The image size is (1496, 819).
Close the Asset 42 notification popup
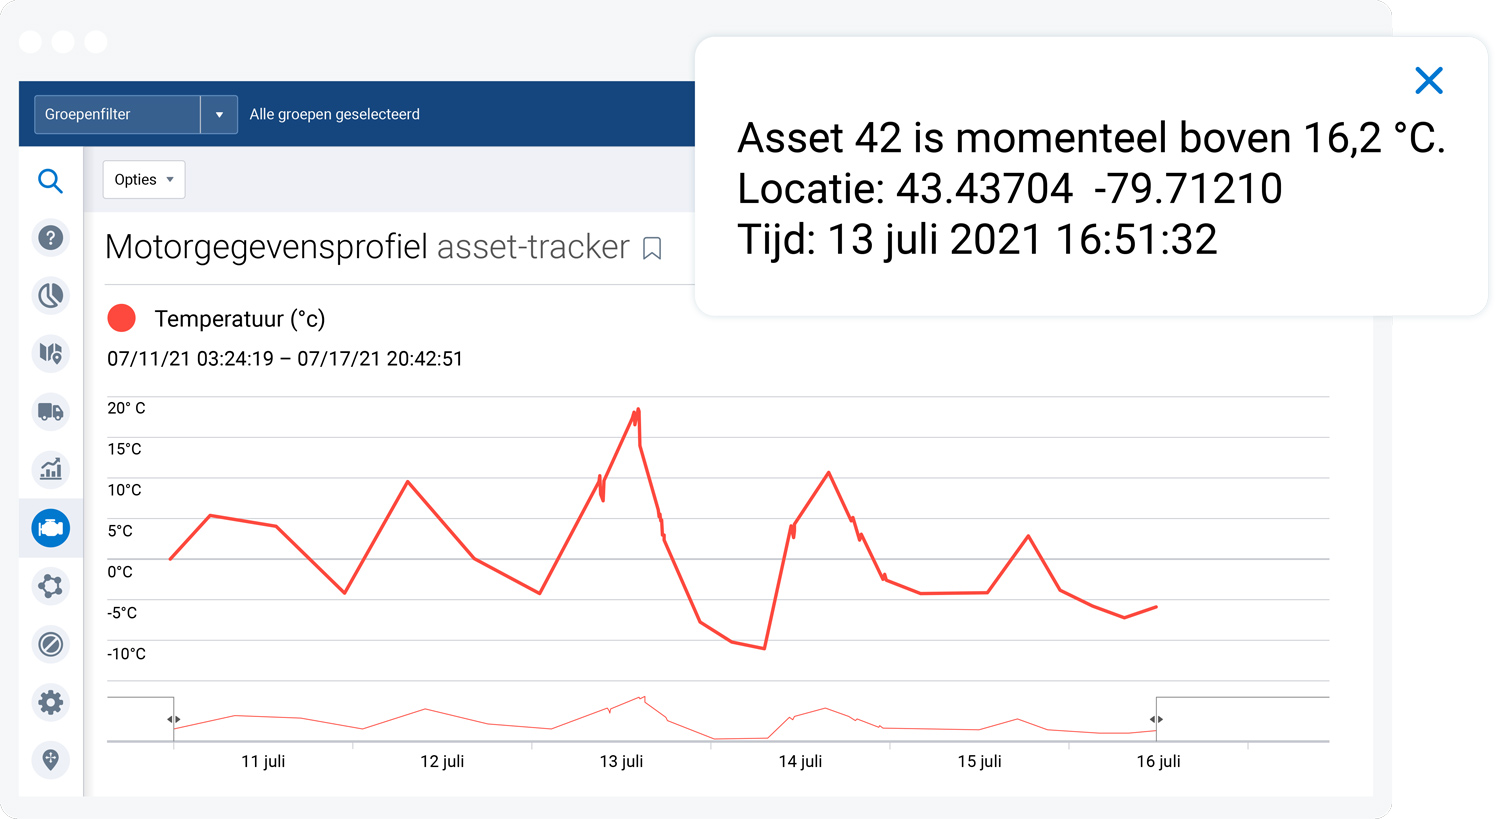click(1429, 81)
